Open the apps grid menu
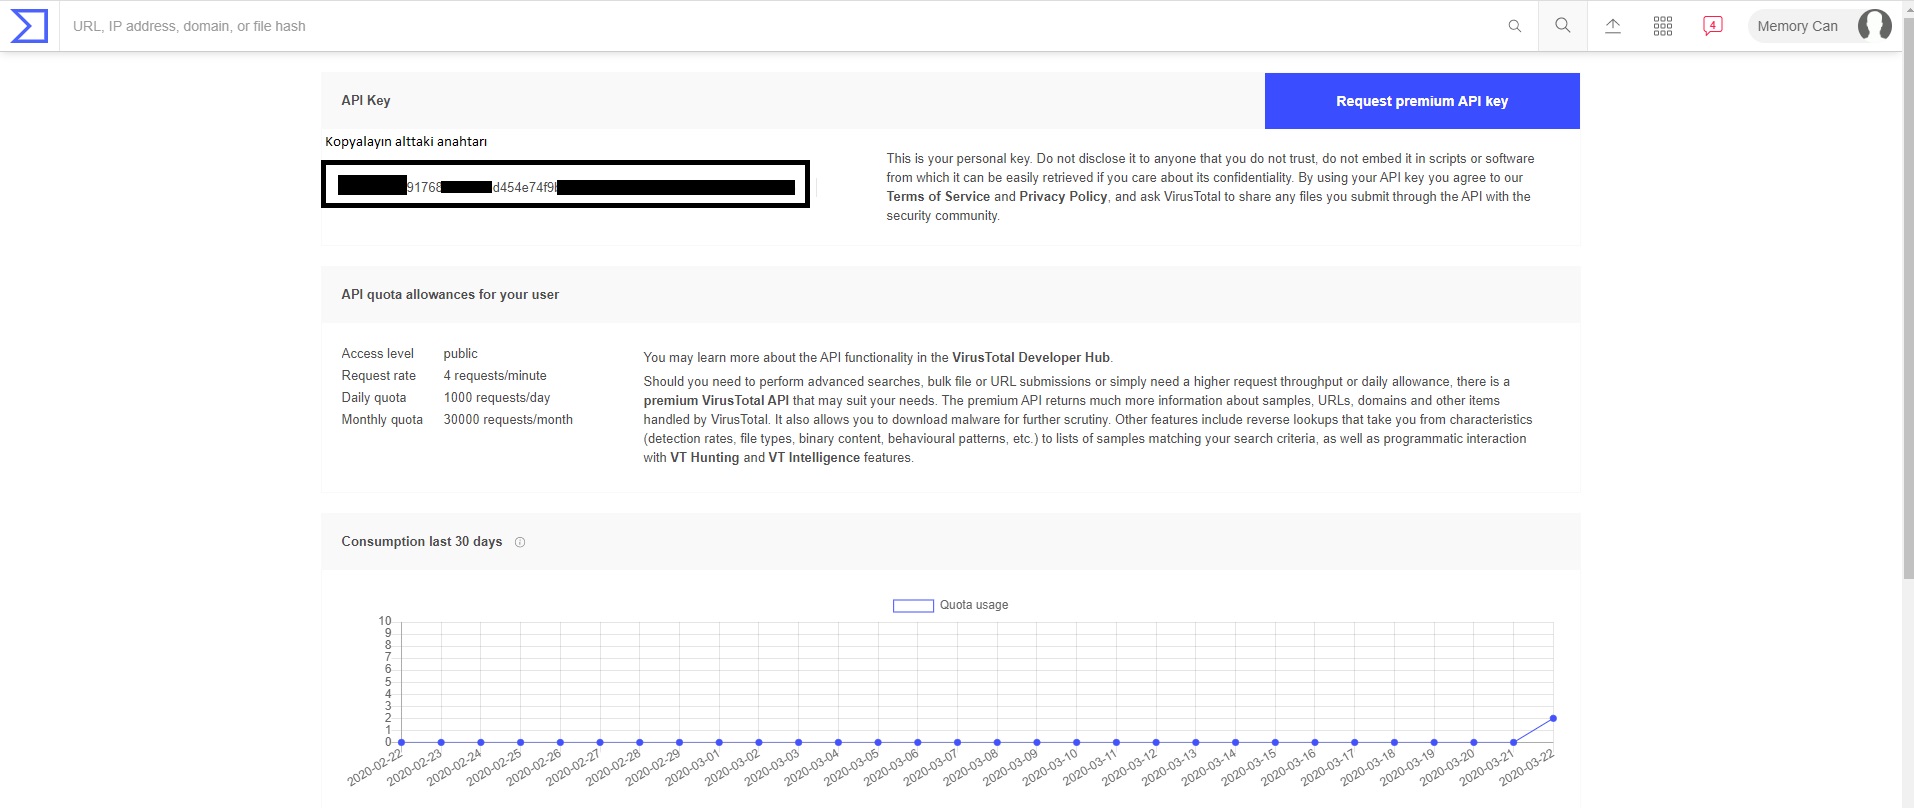Screen dimensions: 1914x808 pyautogui.click(x=1663, y=26)
